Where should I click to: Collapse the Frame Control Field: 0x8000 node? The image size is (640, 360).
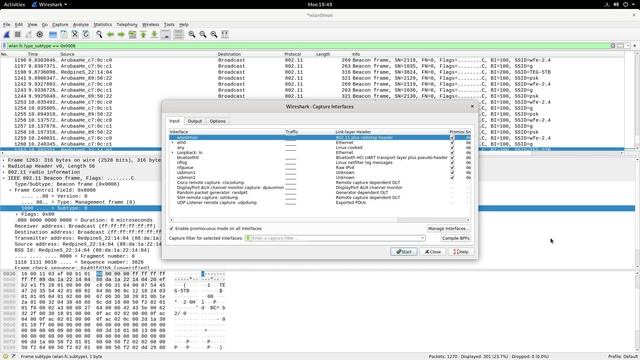(11, 190)
